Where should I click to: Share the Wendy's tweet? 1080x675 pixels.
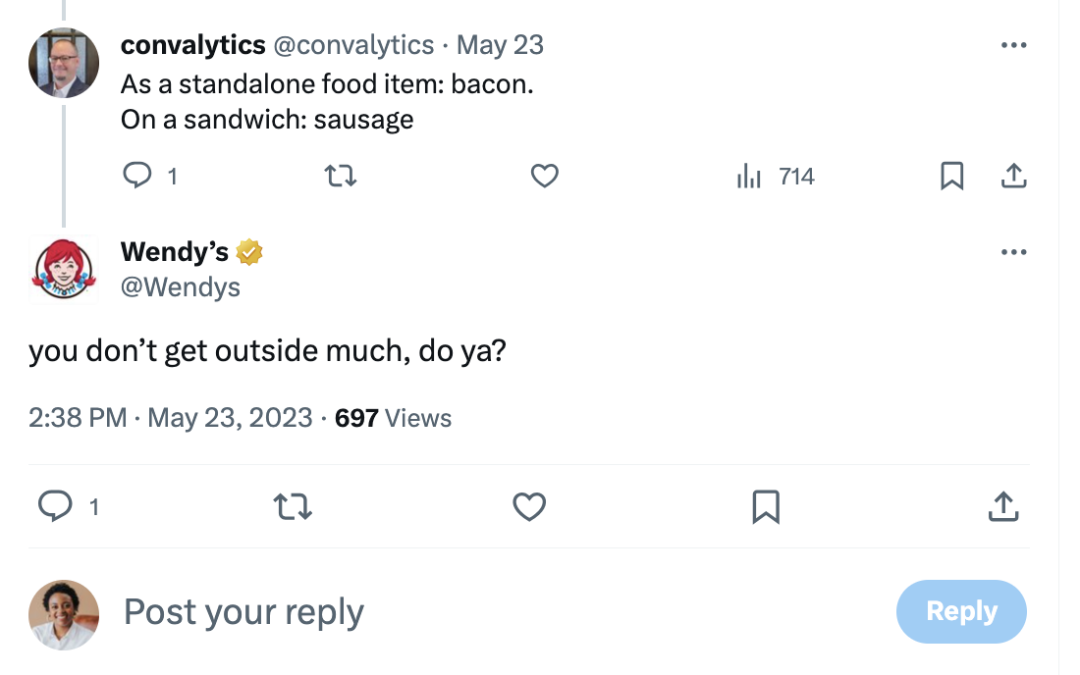click(x=1003, y=507)
